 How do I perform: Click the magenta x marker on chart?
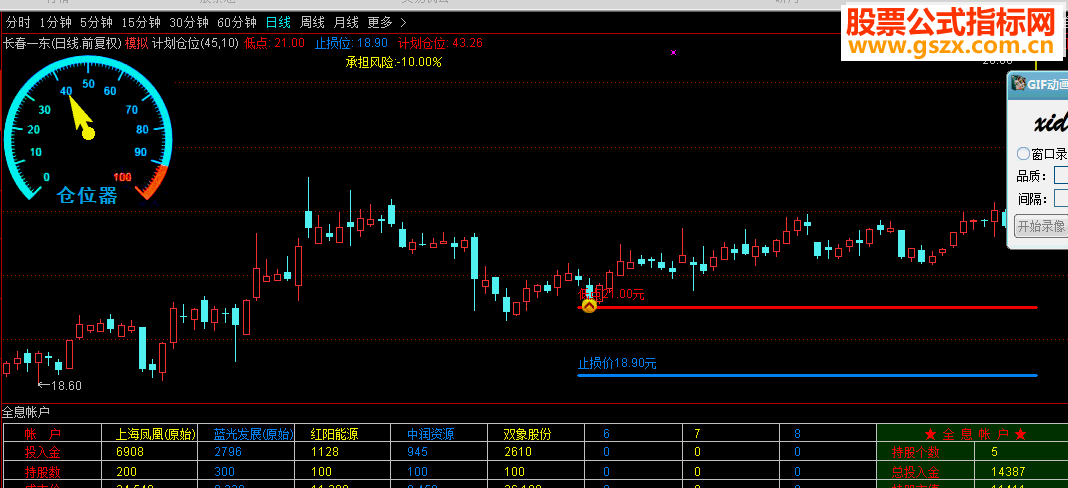[674, 52]
